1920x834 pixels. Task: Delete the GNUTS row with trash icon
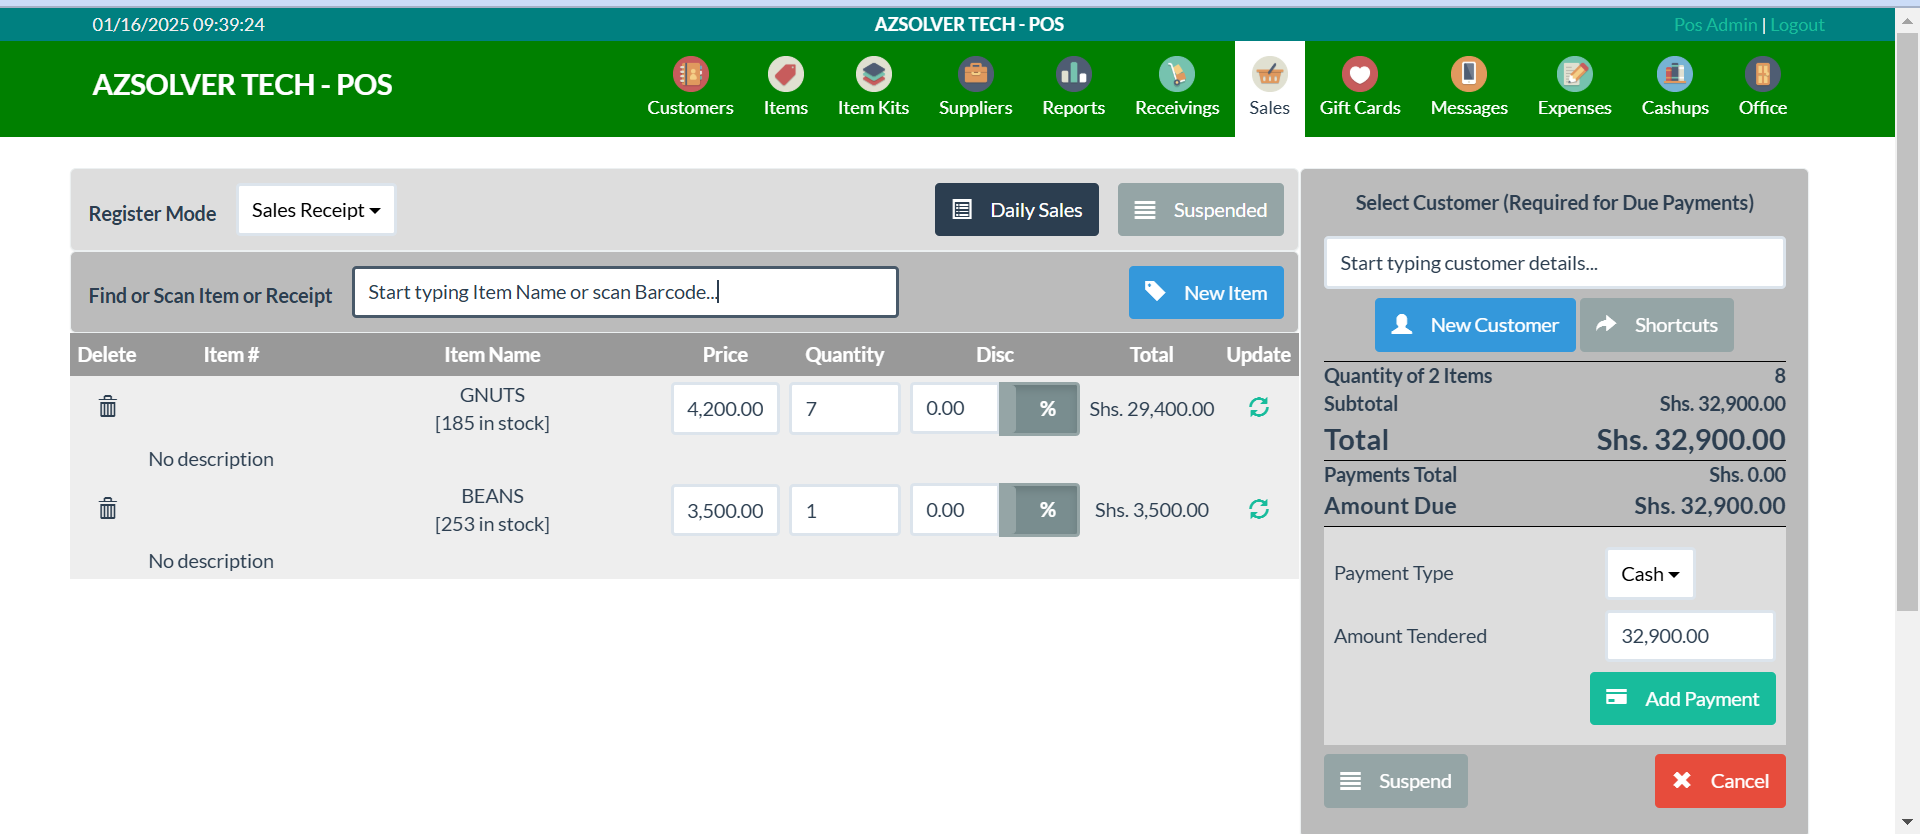[108, 407]
